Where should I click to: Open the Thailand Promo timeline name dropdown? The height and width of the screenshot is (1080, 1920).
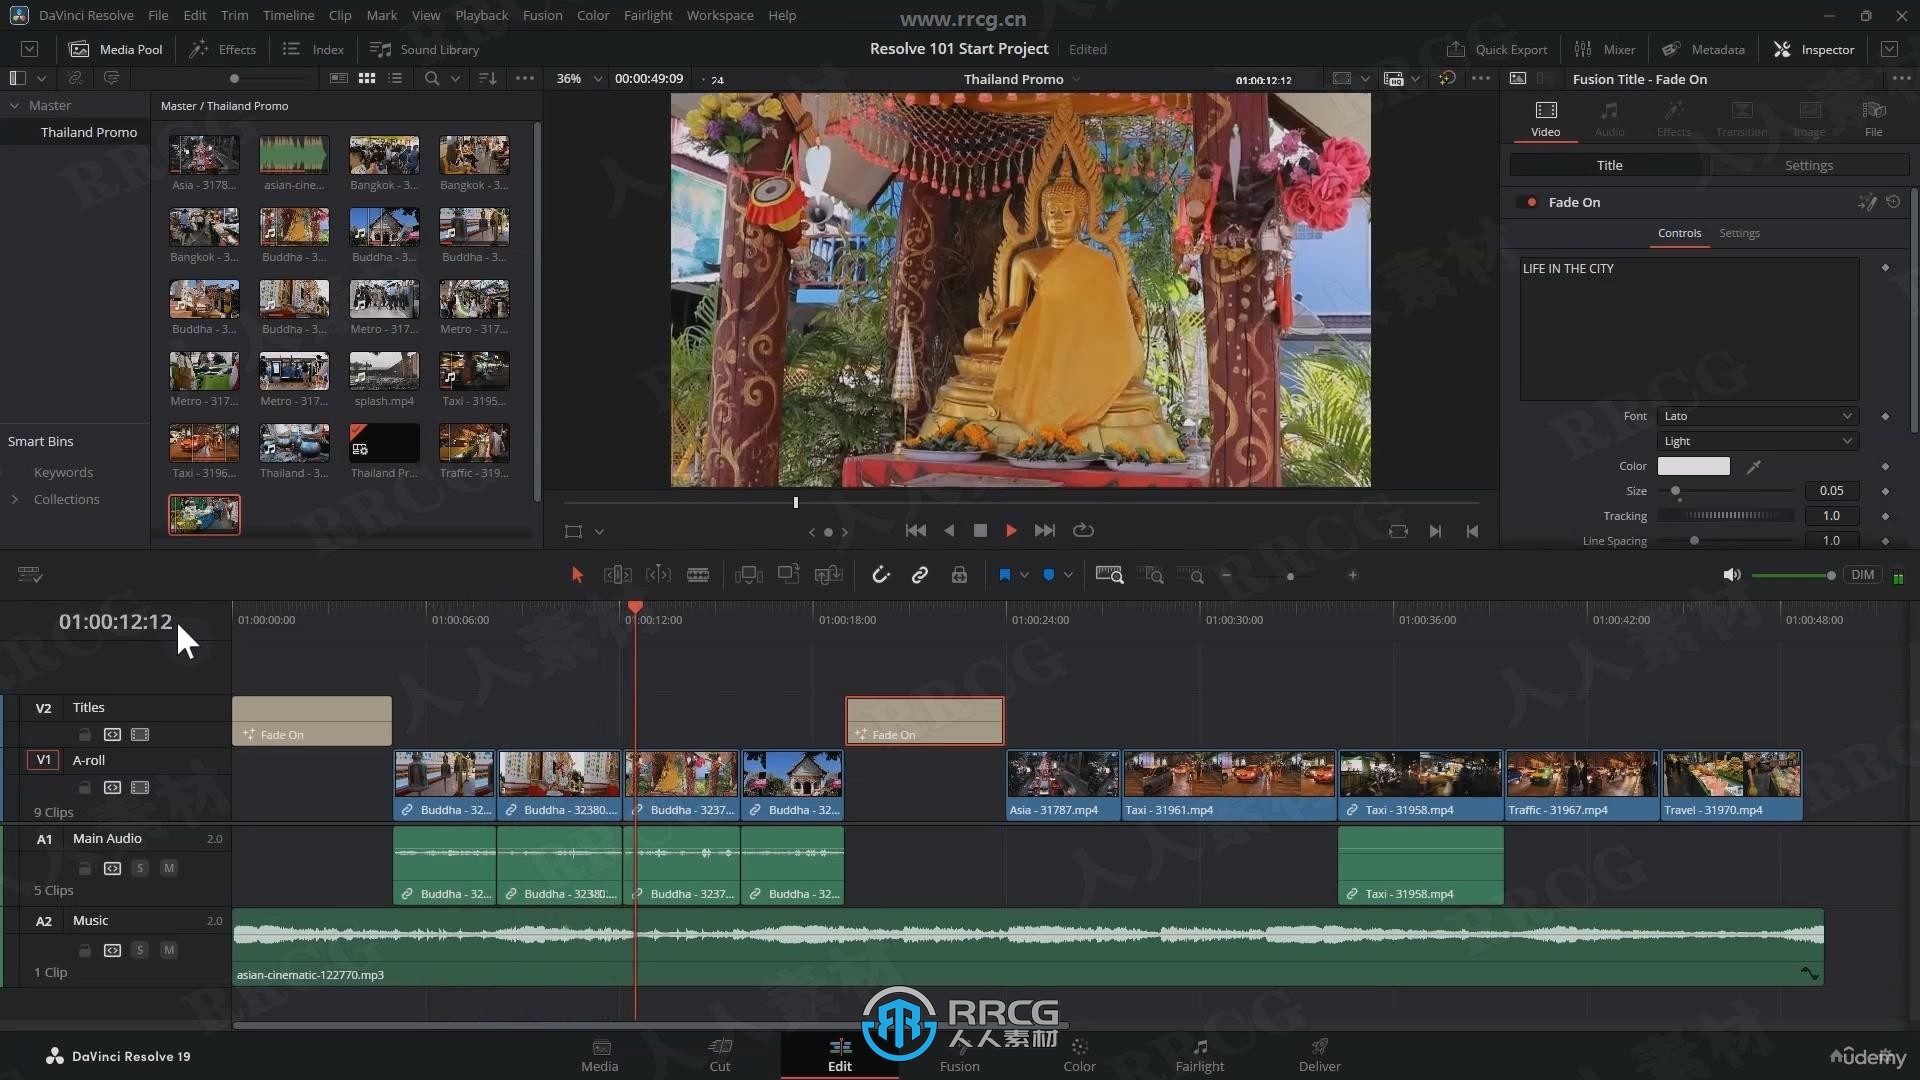pos(1076,79)
